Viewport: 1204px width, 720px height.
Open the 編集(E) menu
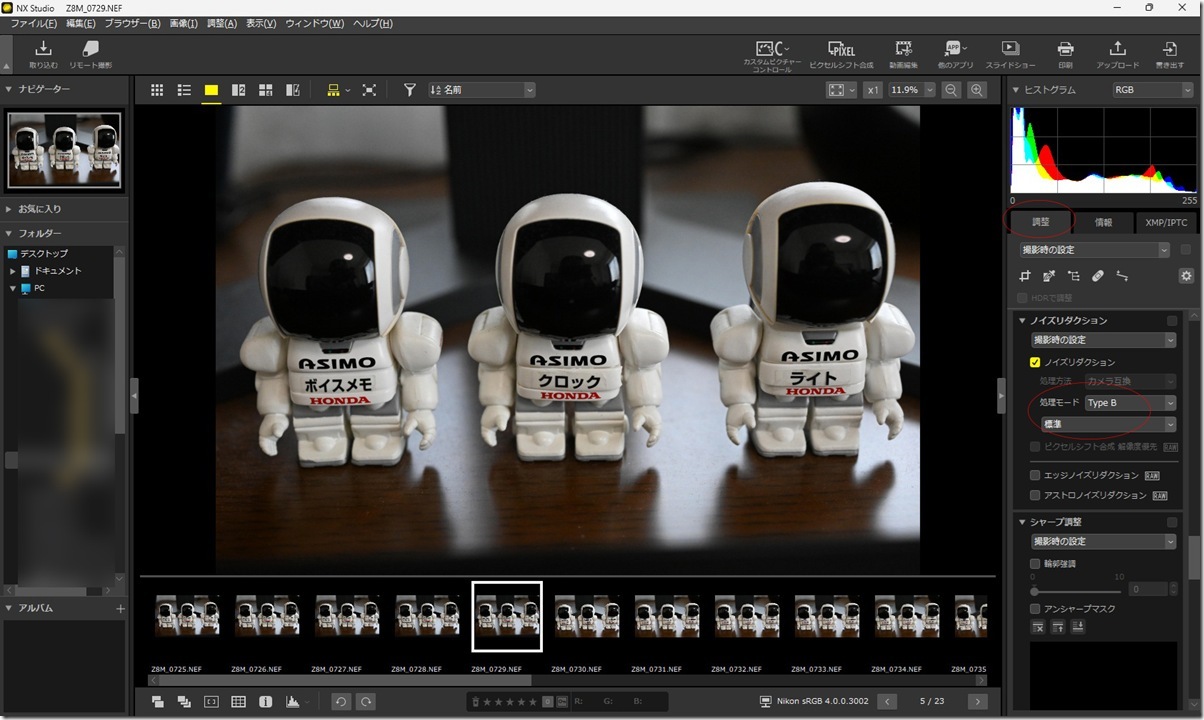(x=81, y=23)
